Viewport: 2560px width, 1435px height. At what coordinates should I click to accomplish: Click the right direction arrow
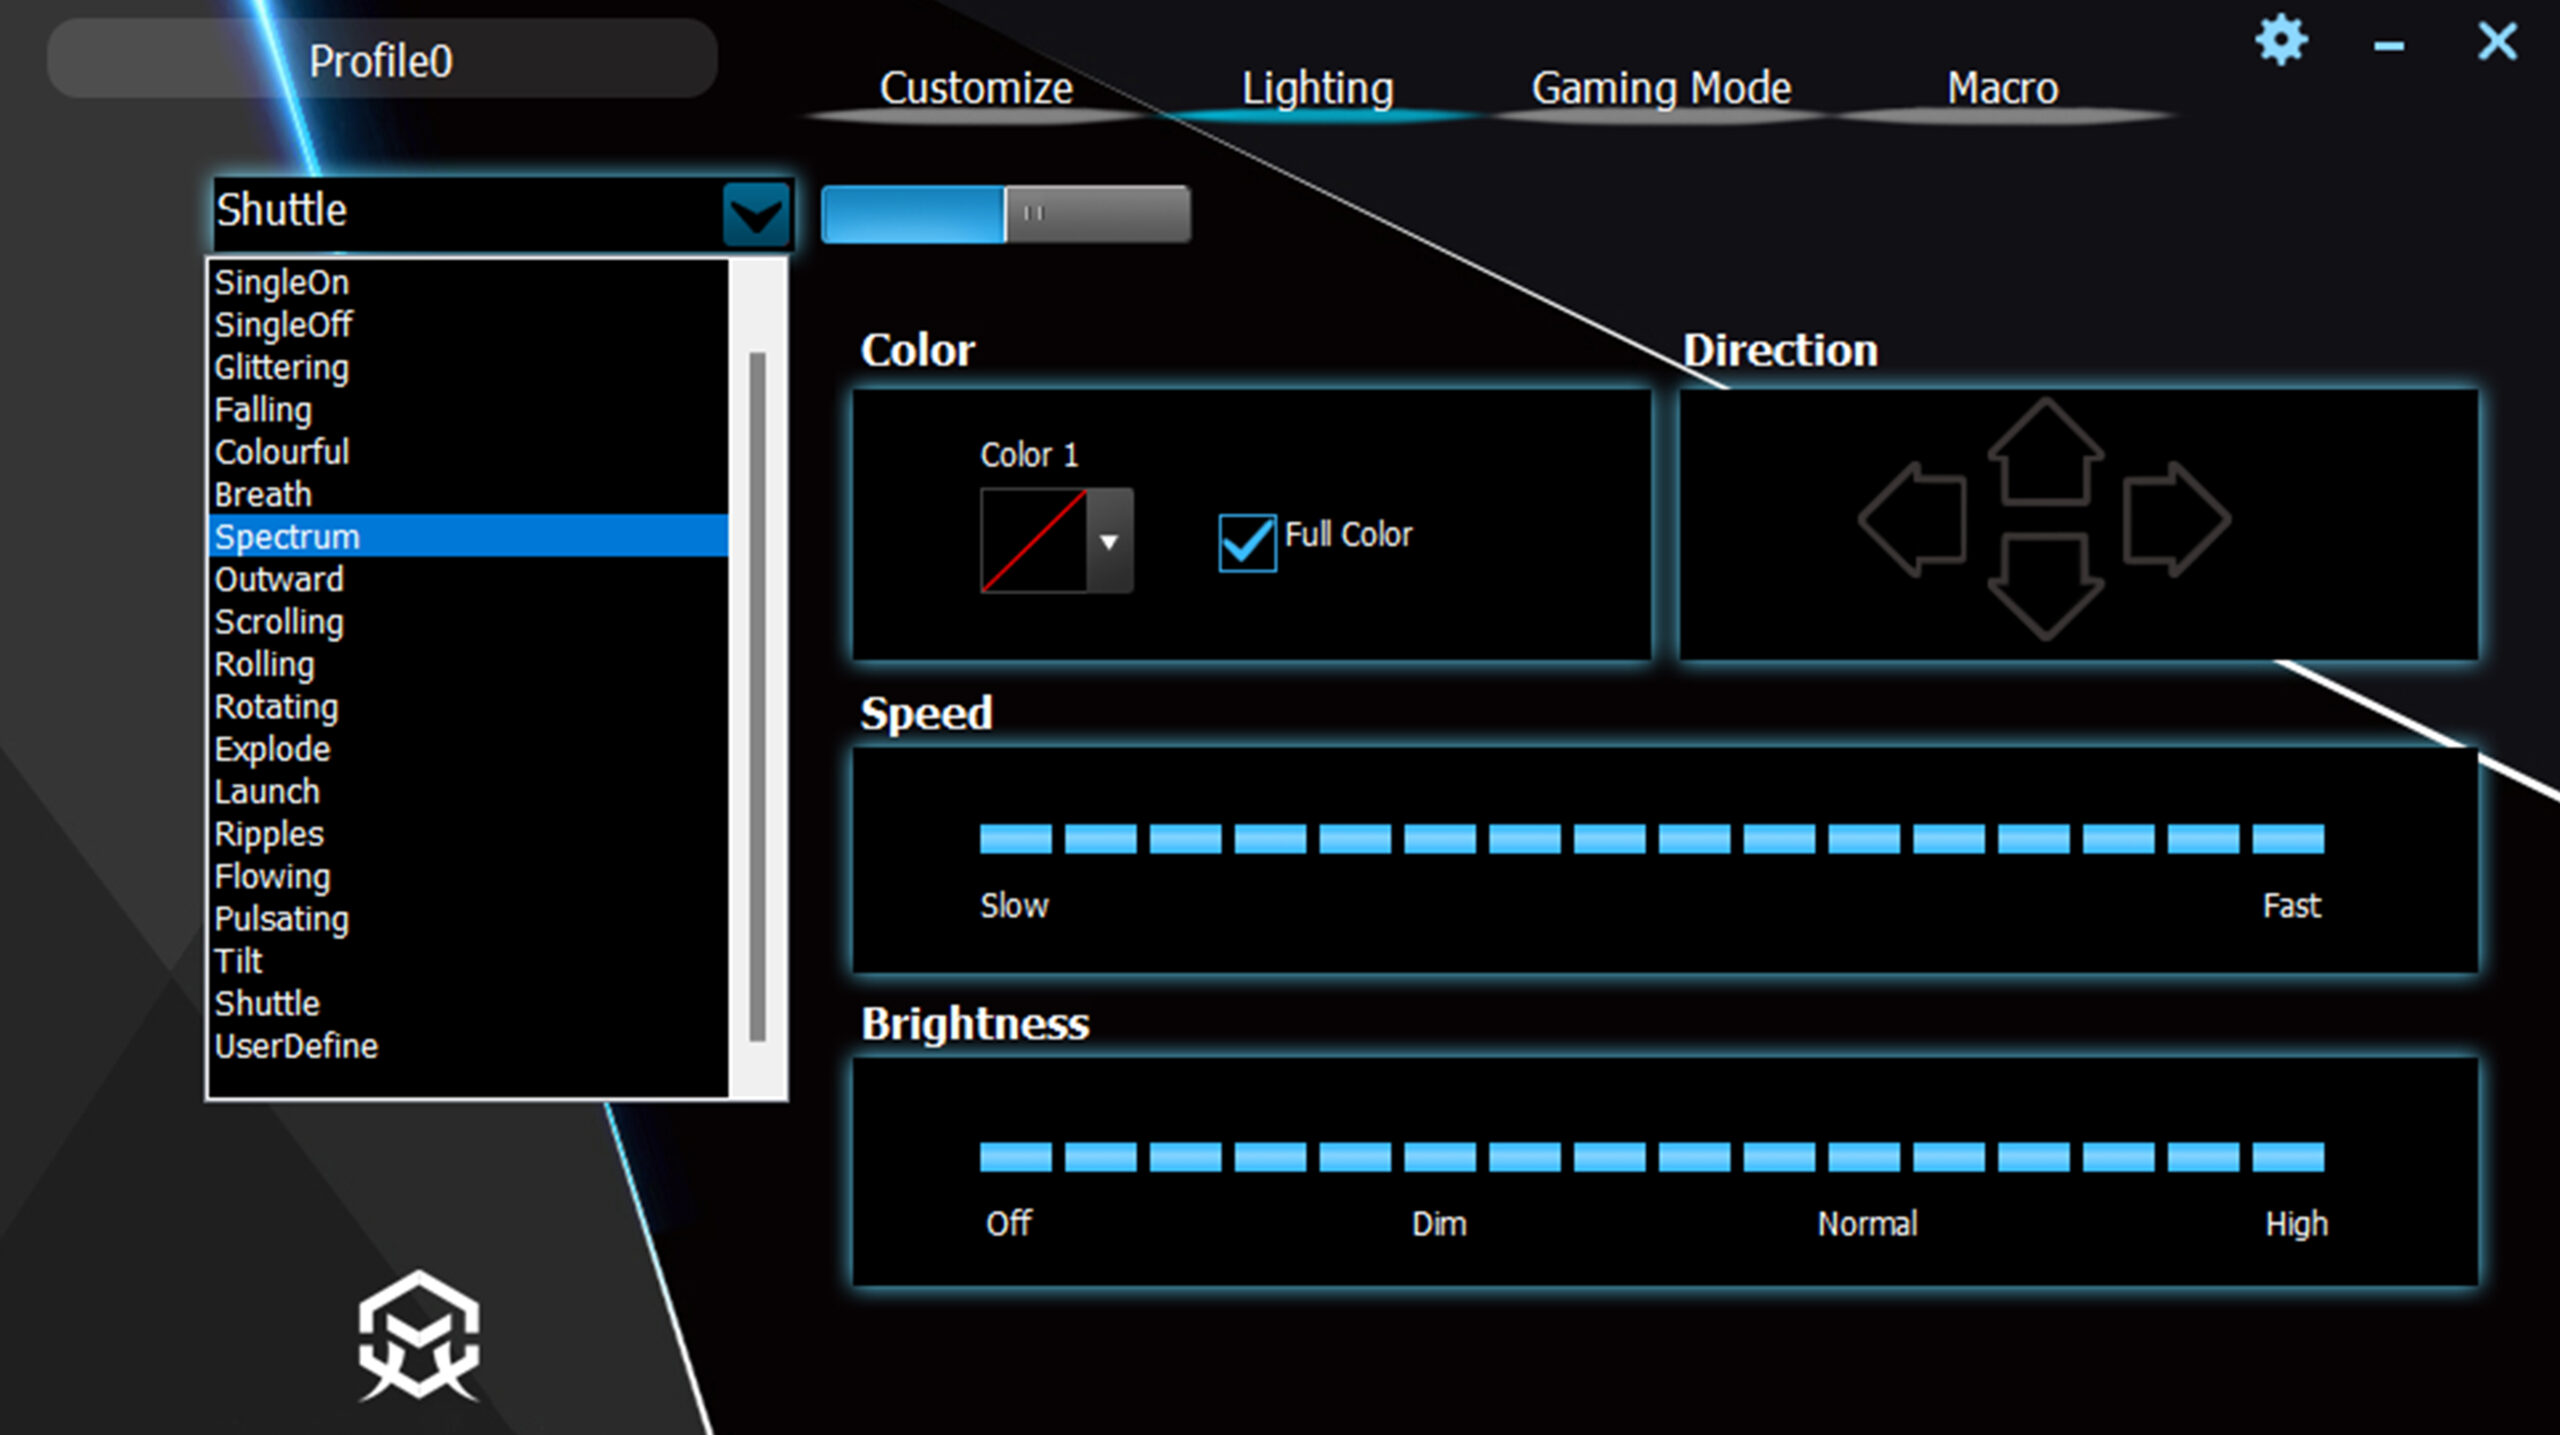(2177, 518)
